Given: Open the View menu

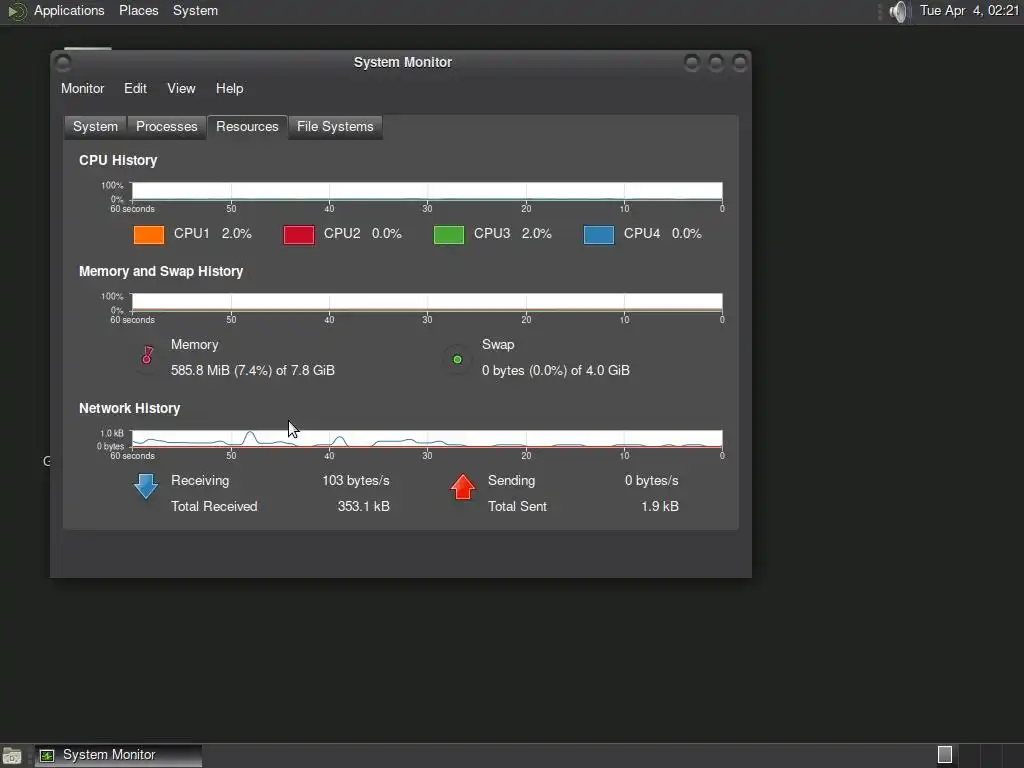Looking at the screenshot, I should point(181,89).
